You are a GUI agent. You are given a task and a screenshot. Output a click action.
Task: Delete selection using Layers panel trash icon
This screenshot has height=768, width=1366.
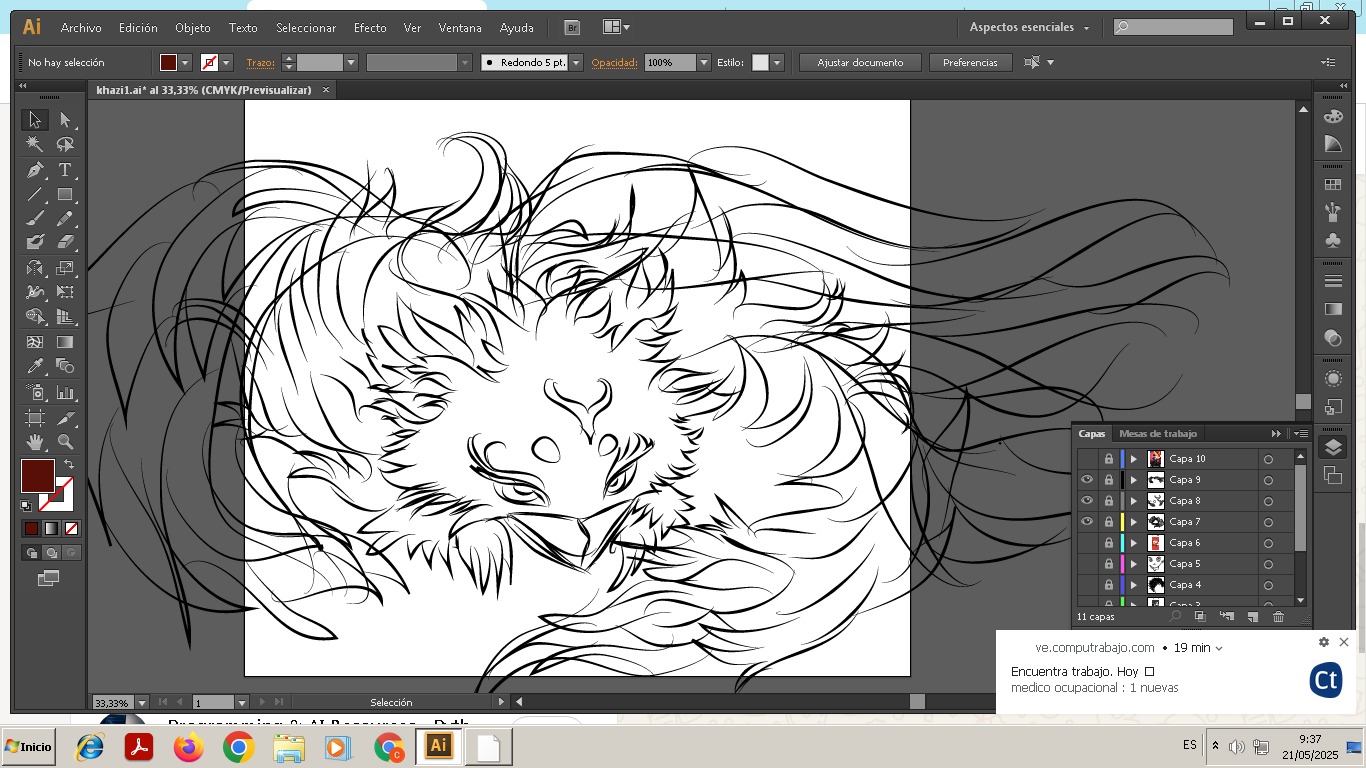point(1278,617)
